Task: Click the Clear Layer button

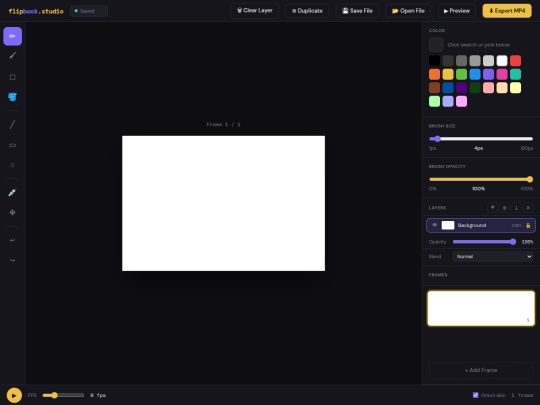Action: click(x=255, y=11)
